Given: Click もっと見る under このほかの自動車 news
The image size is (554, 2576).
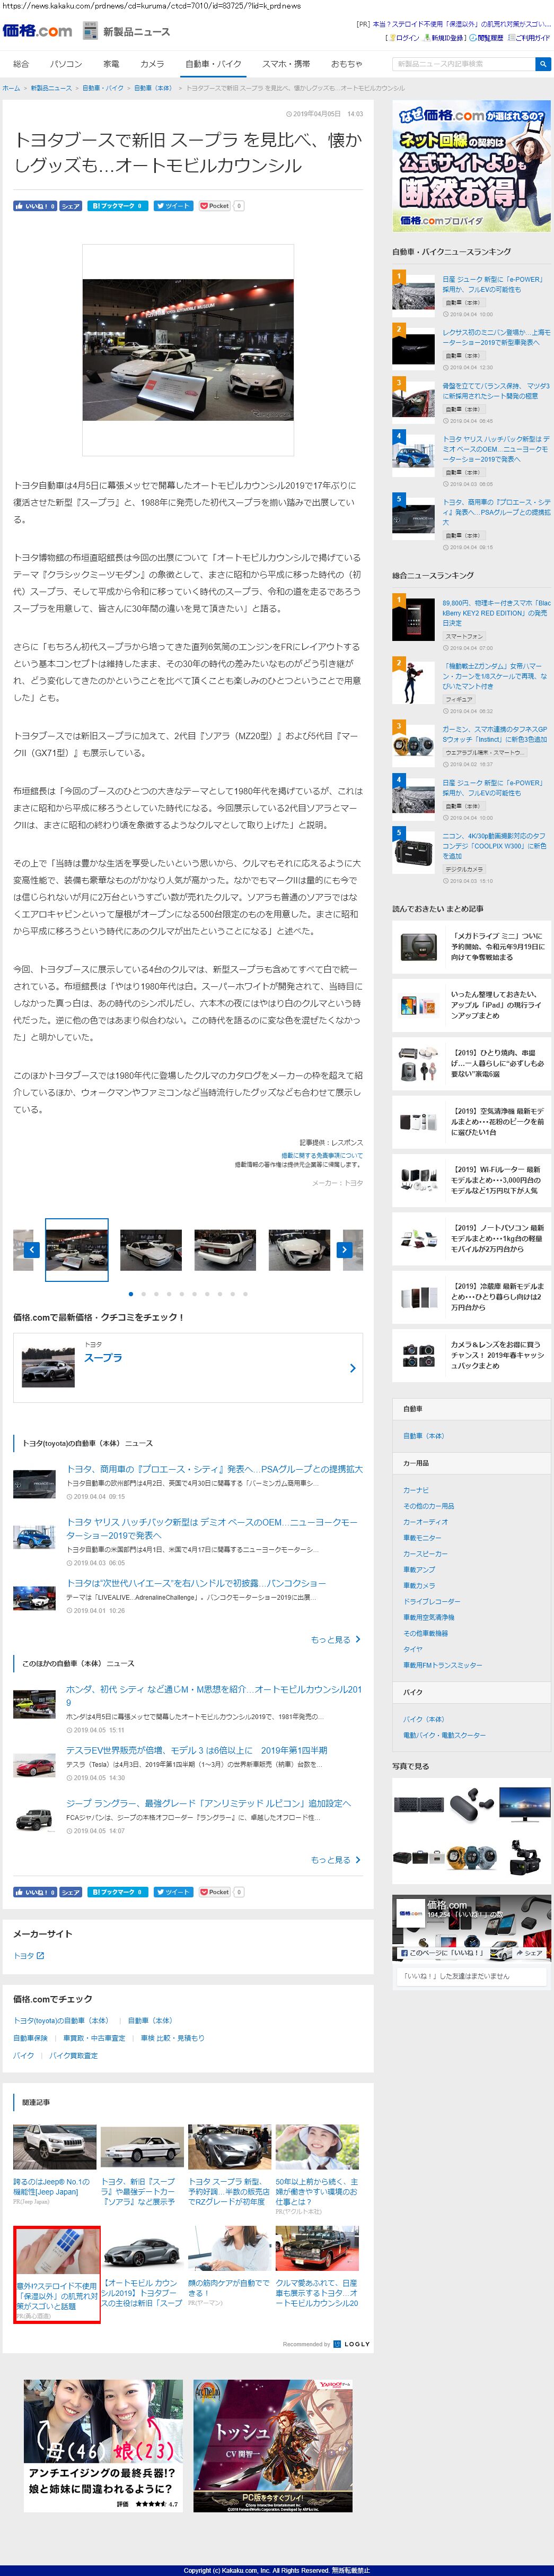Looking at the screenshot, I should (335, 1860).
